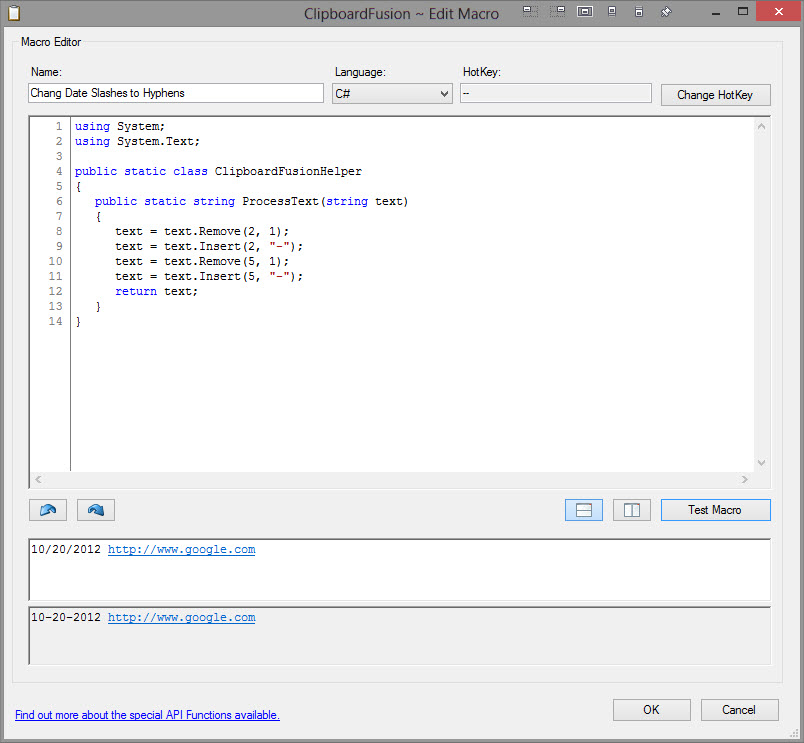Screen dimensions: 804x743
Task: Cancel editing the macro
Action: click(740, 710)
